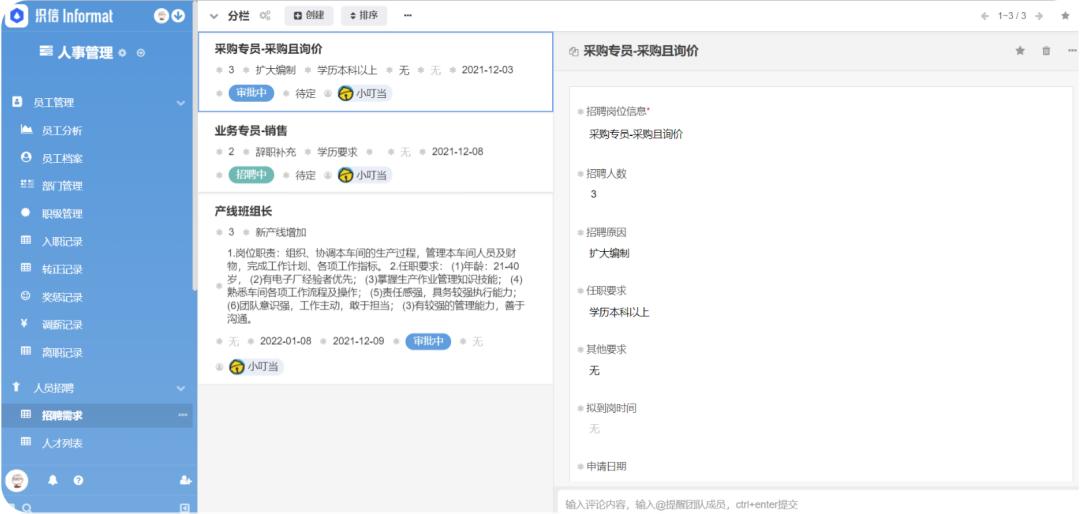This screenshot has width=1080, height=514.
Task: Open 入职记录 in sidebar
Action: 62,241
